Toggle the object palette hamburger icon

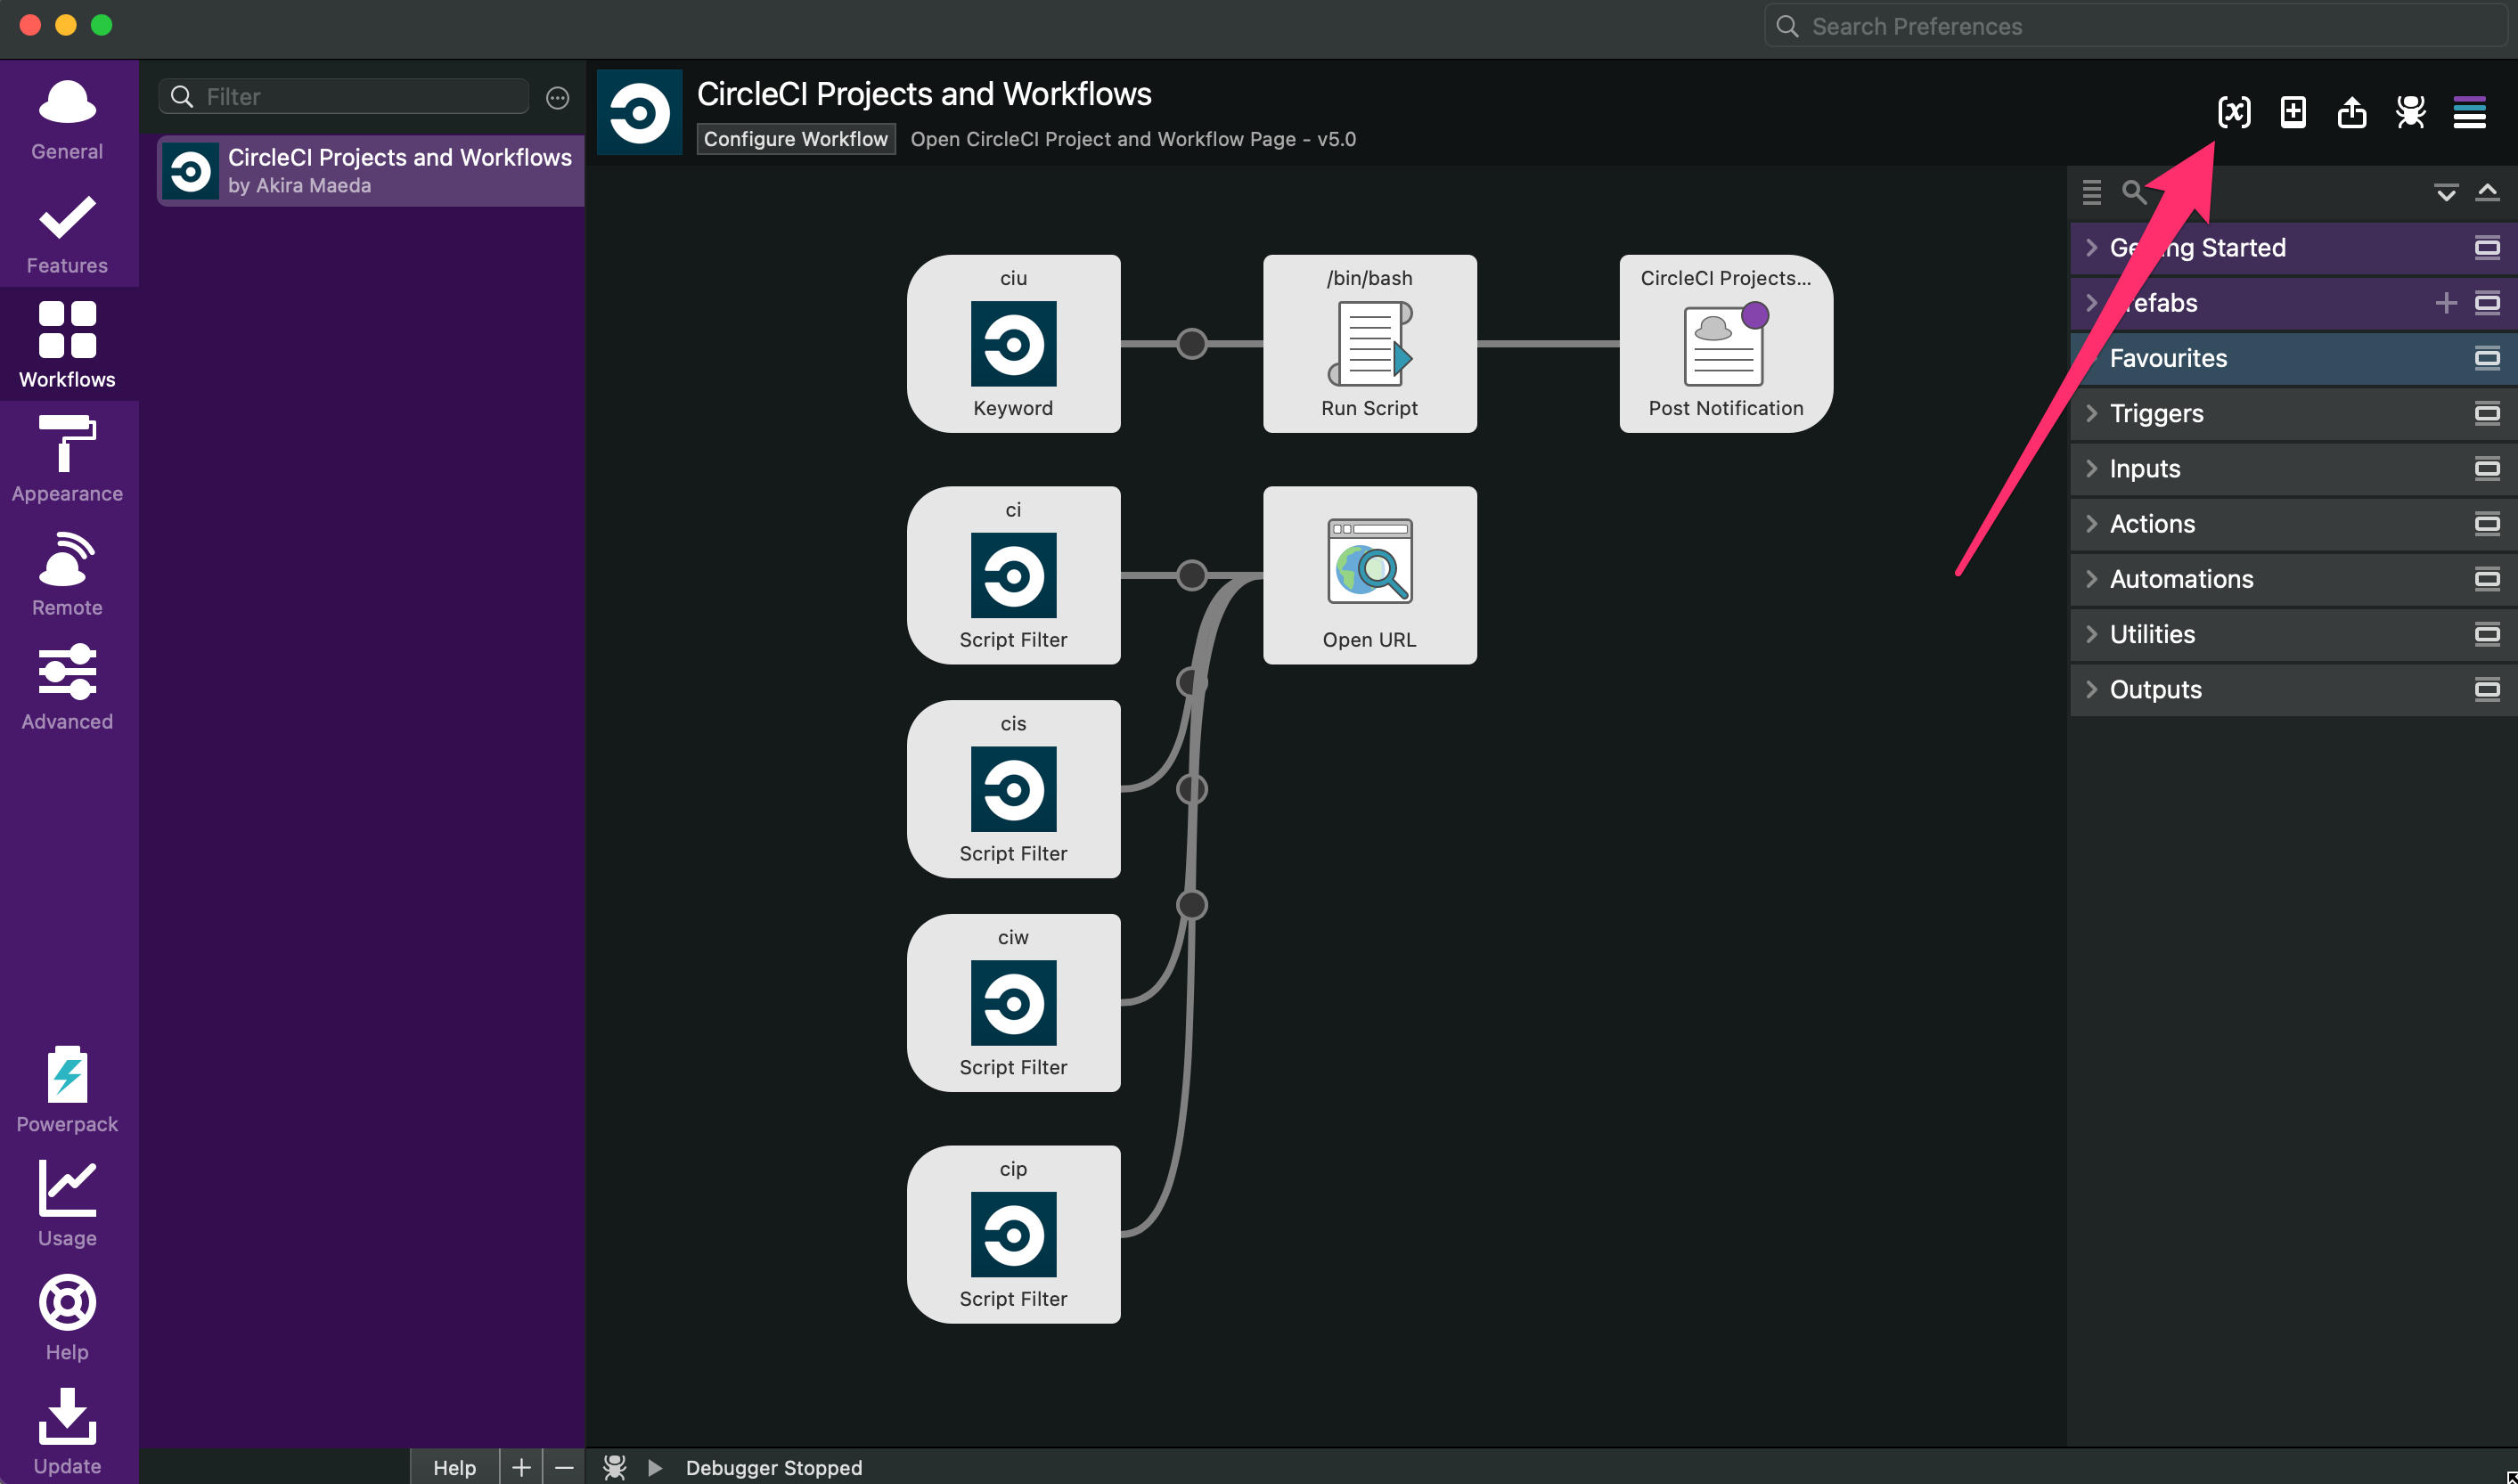(2469, 112)
